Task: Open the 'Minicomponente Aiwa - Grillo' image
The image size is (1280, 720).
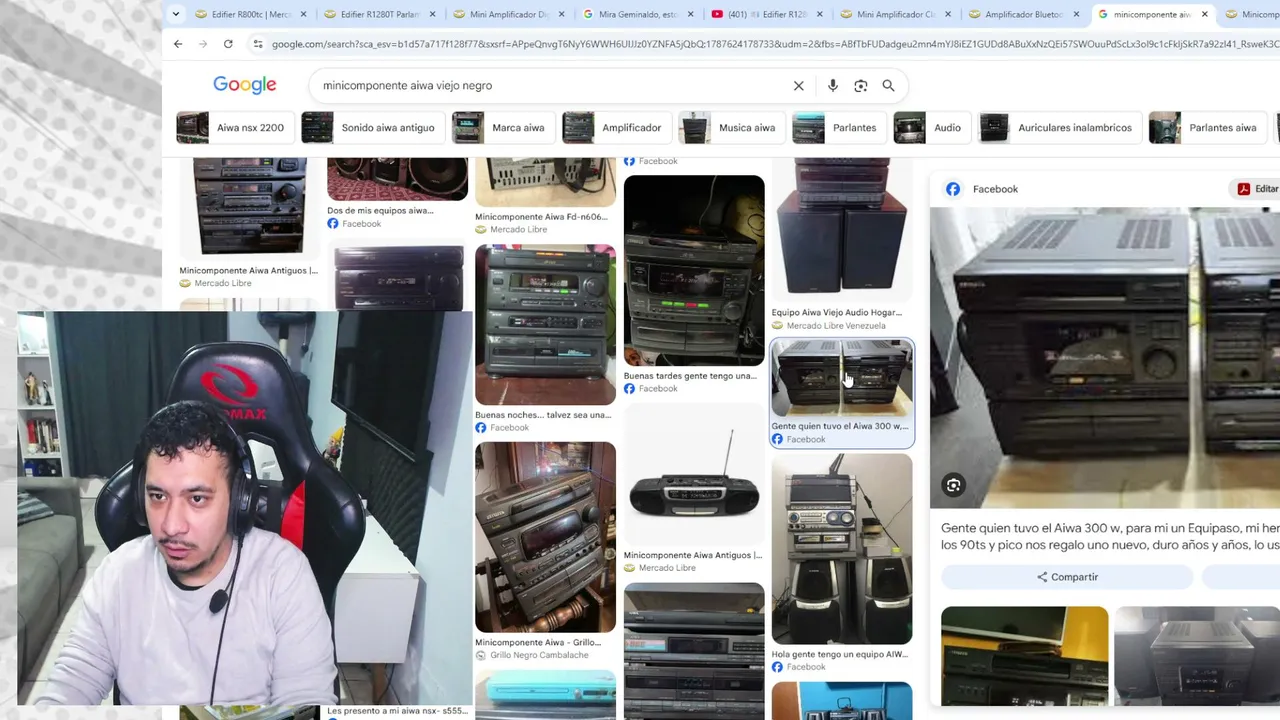Action: (545, 537)
